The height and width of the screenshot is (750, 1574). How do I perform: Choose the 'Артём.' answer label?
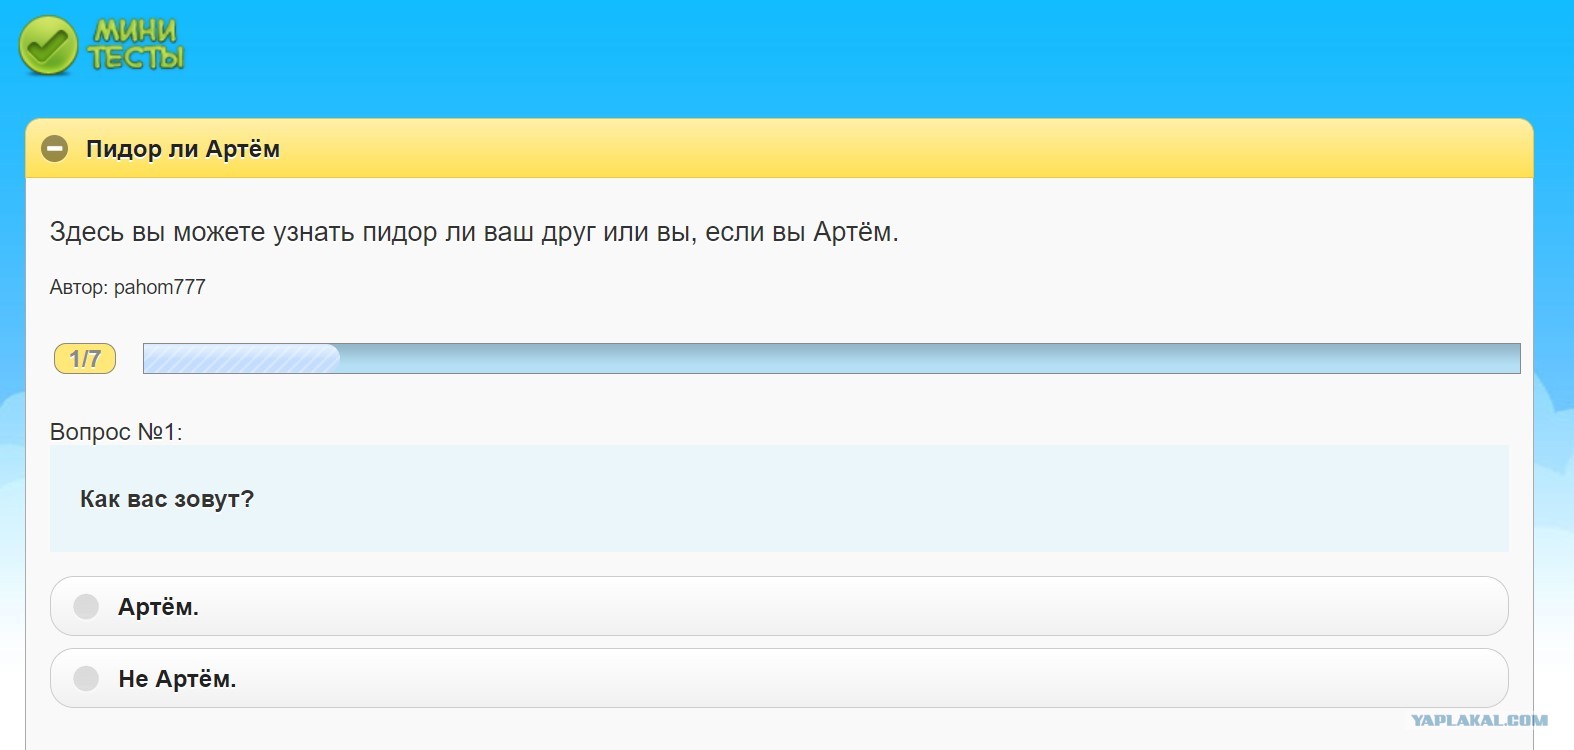point(158,607)
